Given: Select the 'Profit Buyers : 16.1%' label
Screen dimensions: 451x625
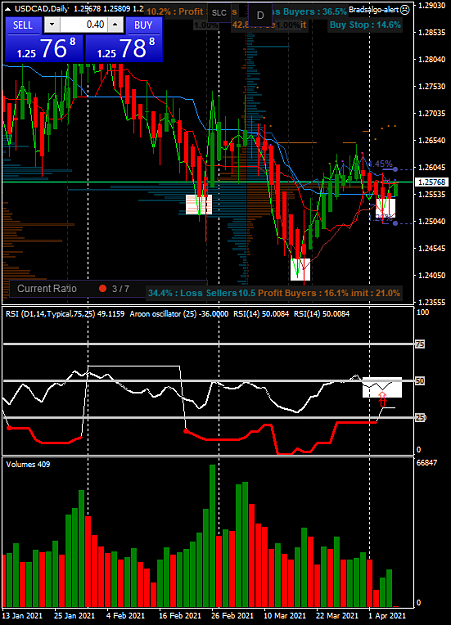Looking at the screenshot, I should click(303, 293).
